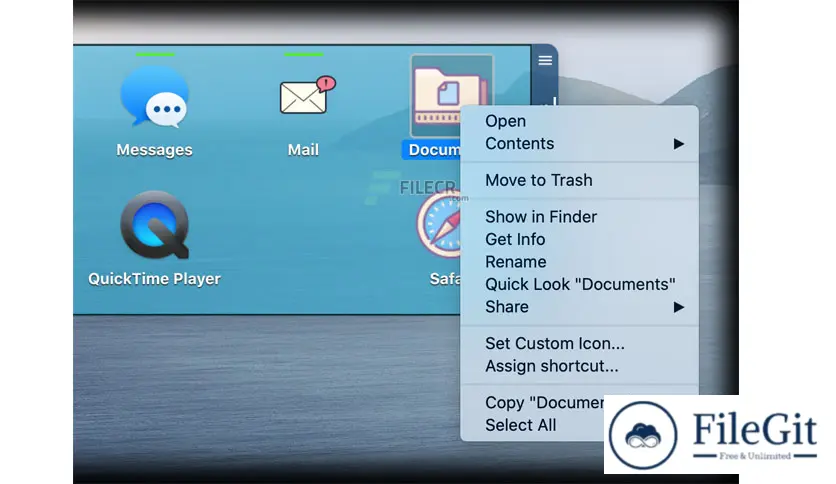The image size is (836, 484).
Task: Choose Show in Finder
Action: point(580,217)
